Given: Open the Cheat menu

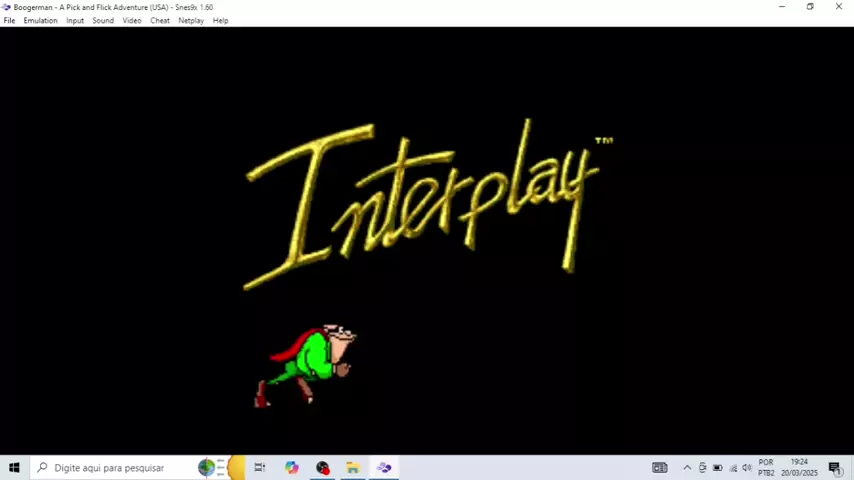Looking at the screenshot, I should coord(160,21).
